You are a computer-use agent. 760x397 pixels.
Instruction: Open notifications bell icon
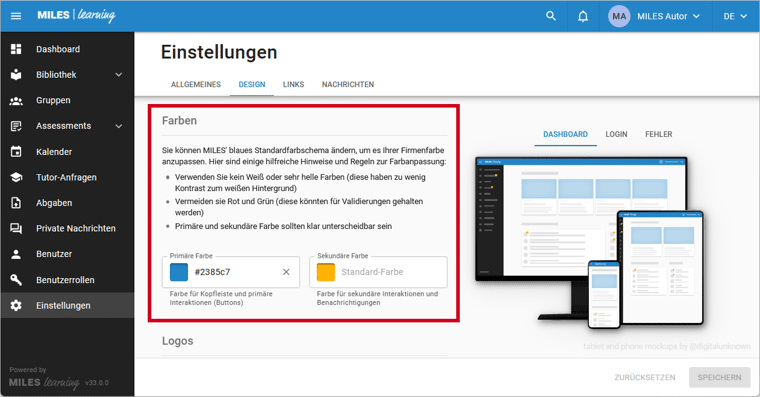pyautogui.click(x=583, y=16)
